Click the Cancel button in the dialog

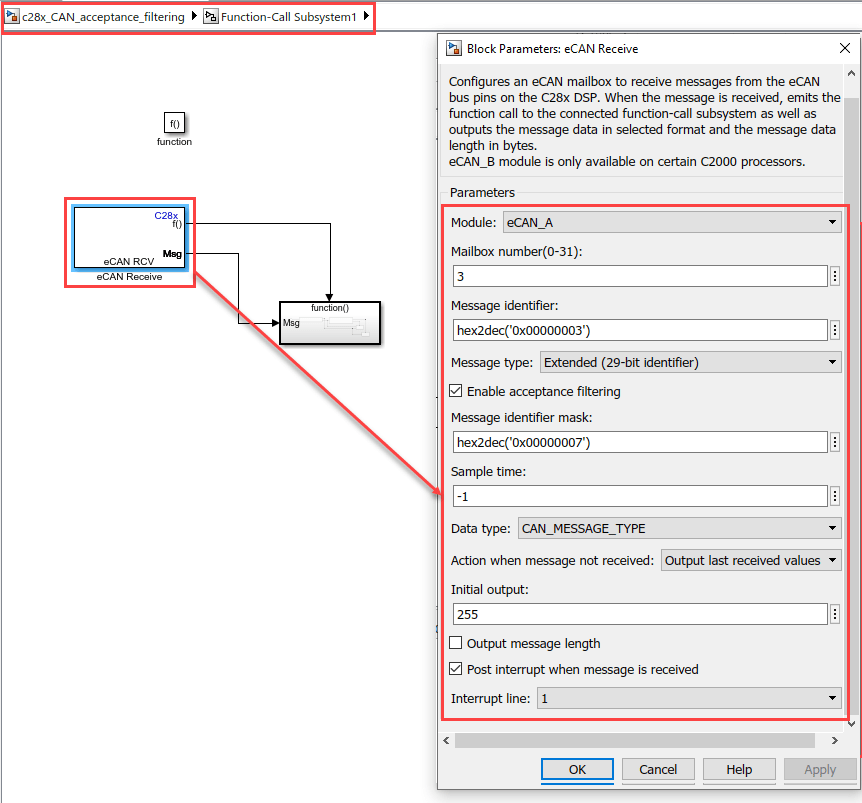click(657, 769)
